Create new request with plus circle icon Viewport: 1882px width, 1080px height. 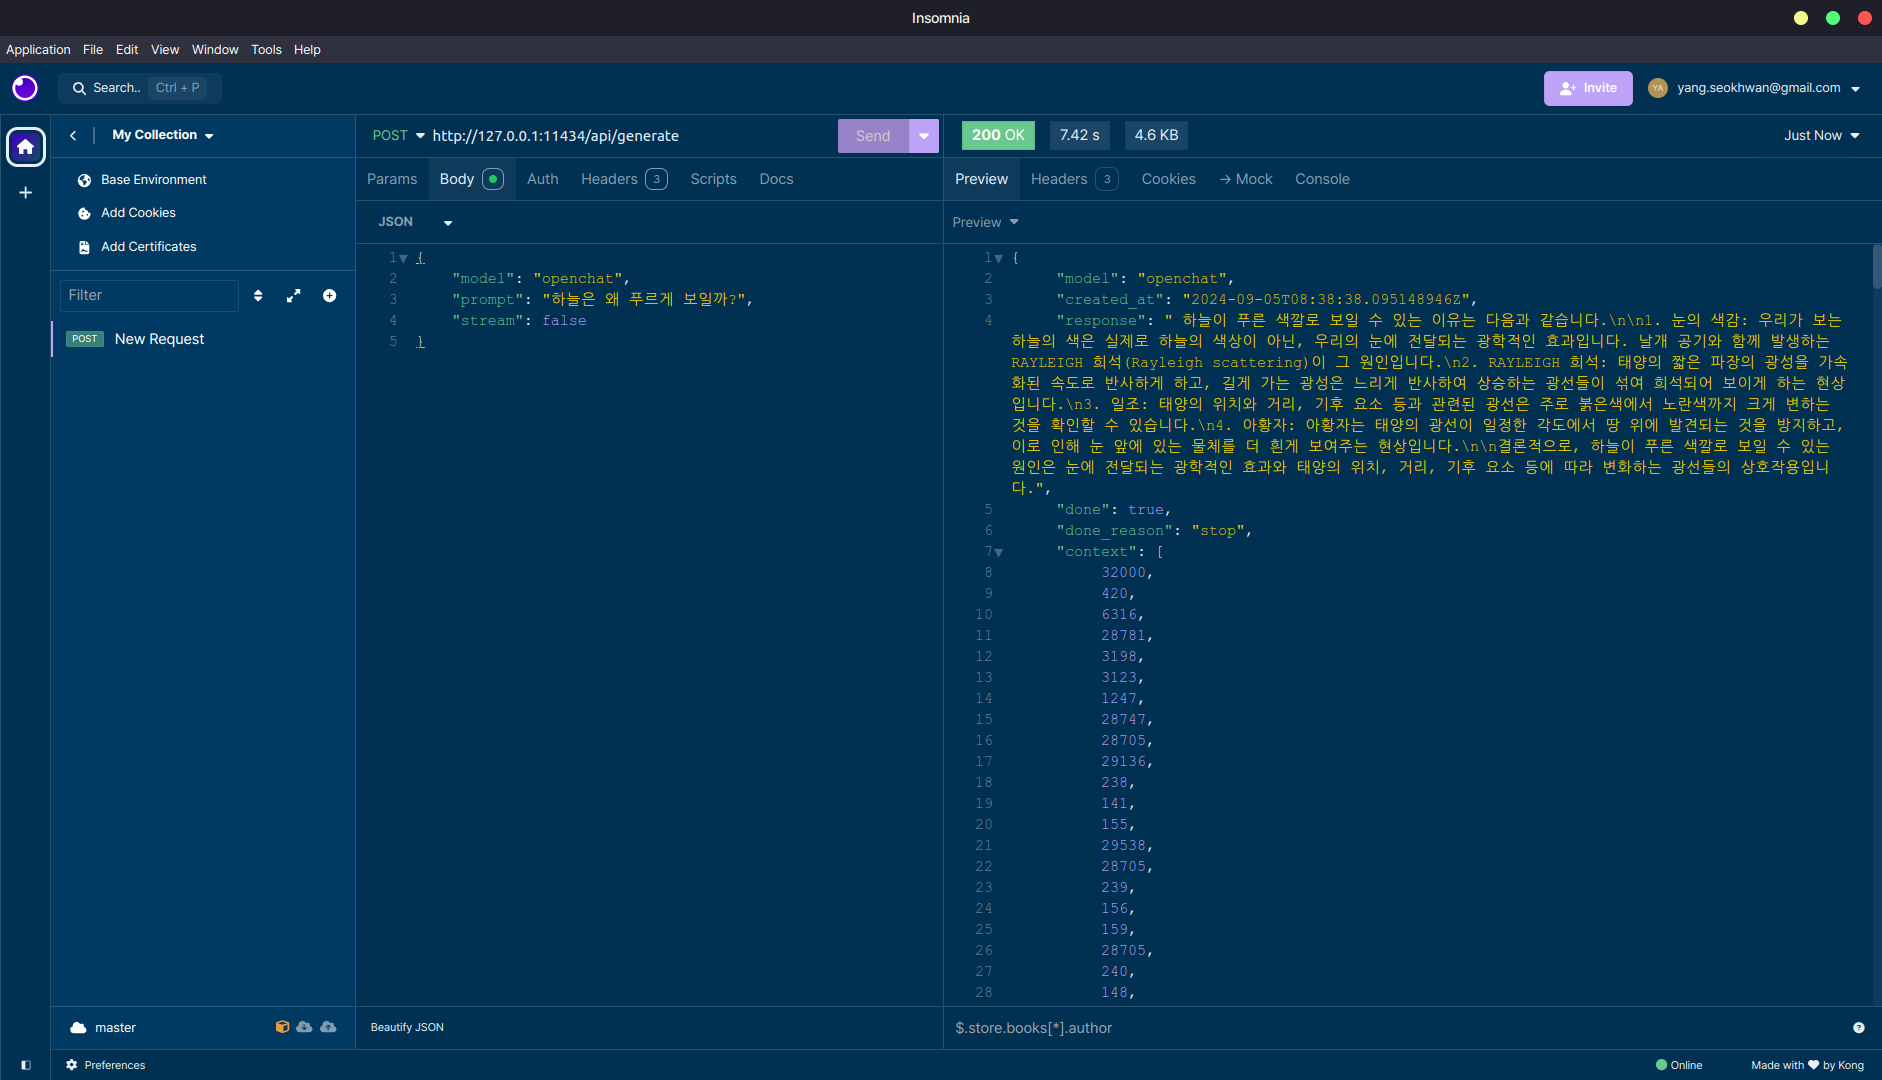tap(330, 296)
